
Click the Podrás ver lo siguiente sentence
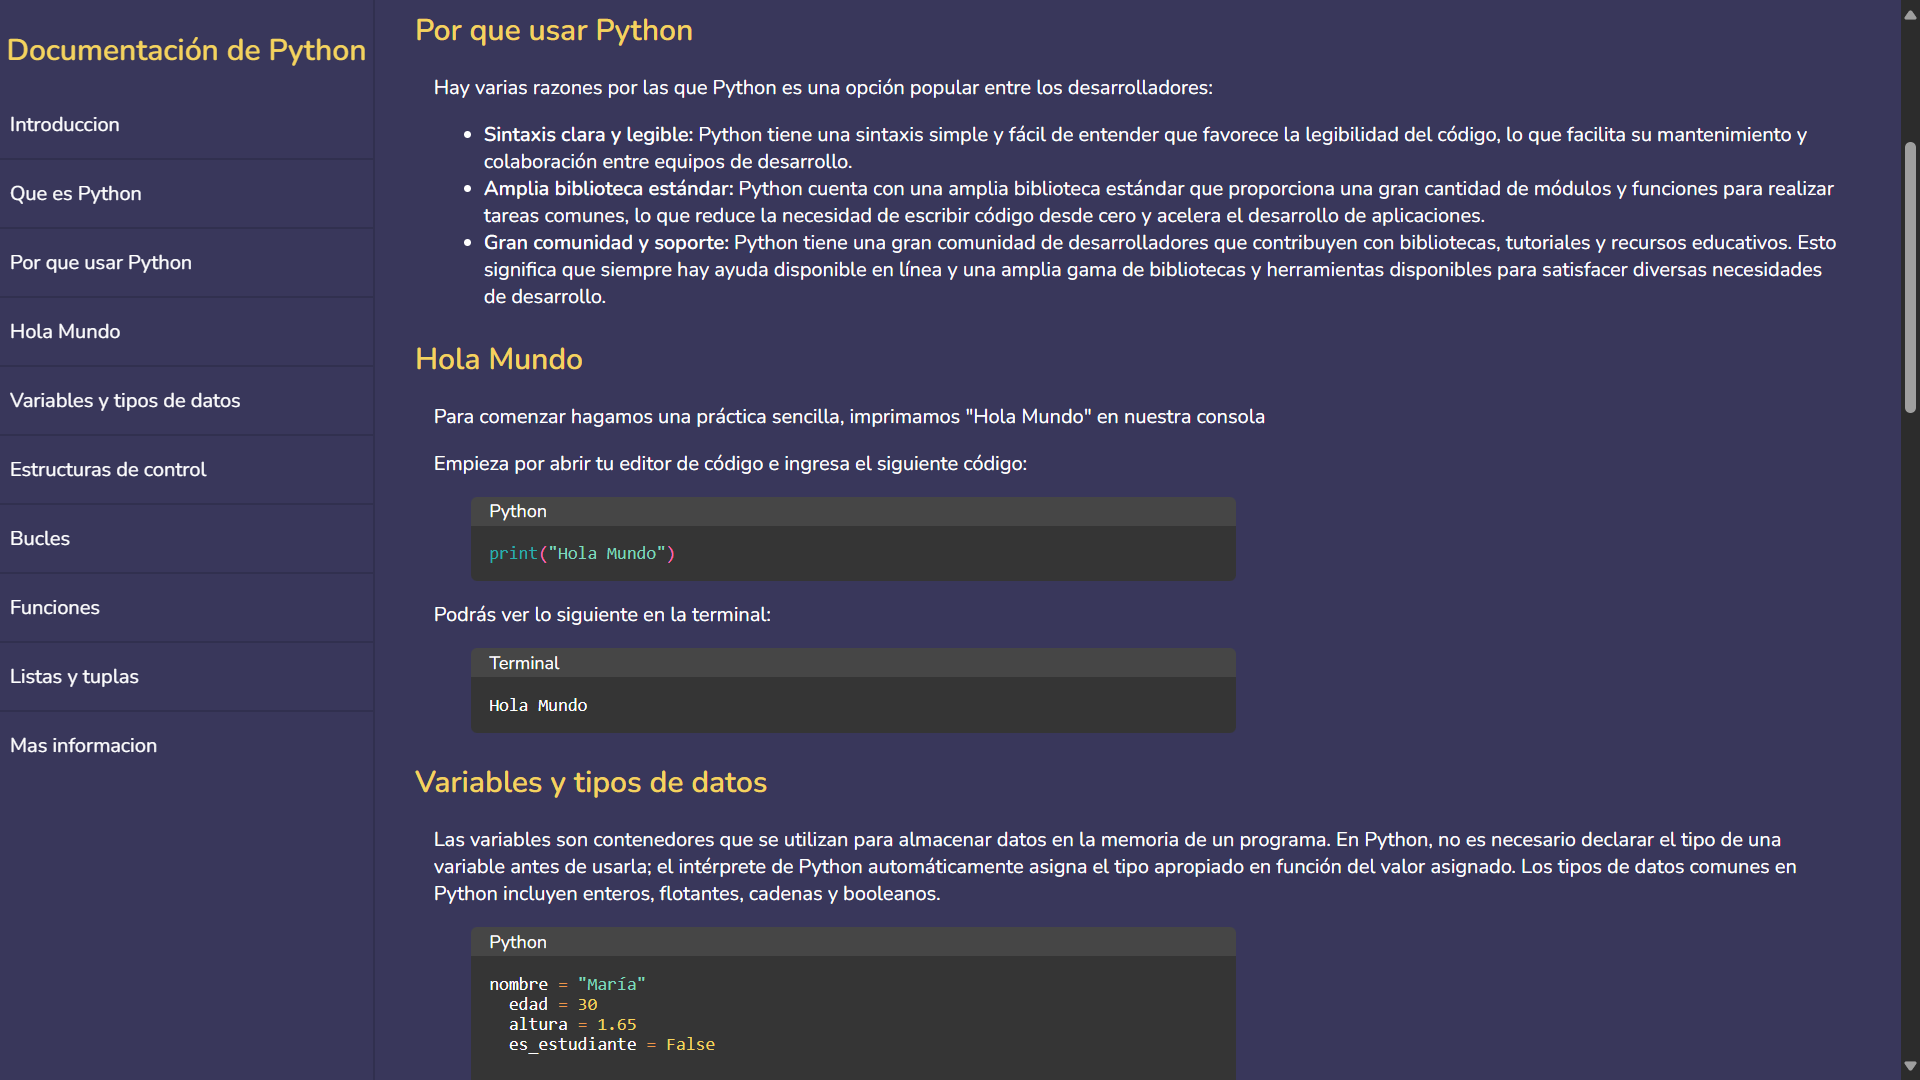pos(602,615)
